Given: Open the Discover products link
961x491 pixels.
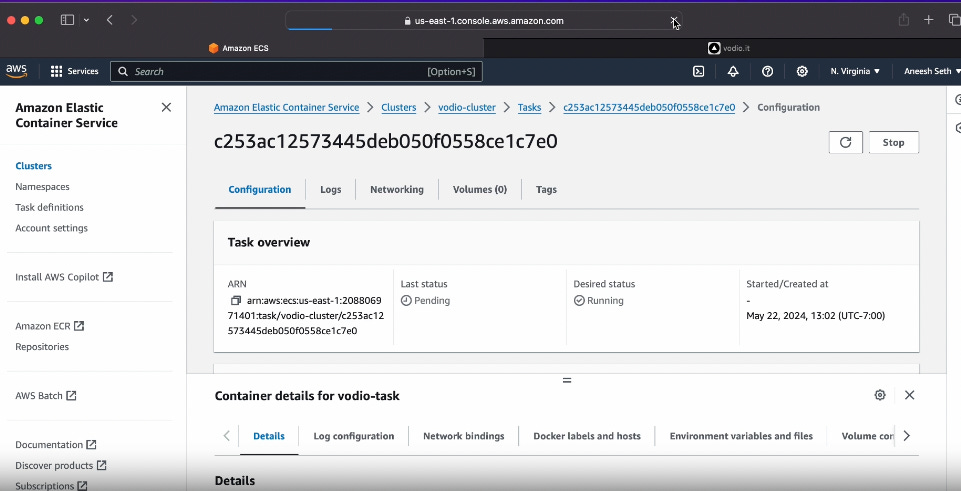Looking at the screenshot, I should [x=61, y=466].
